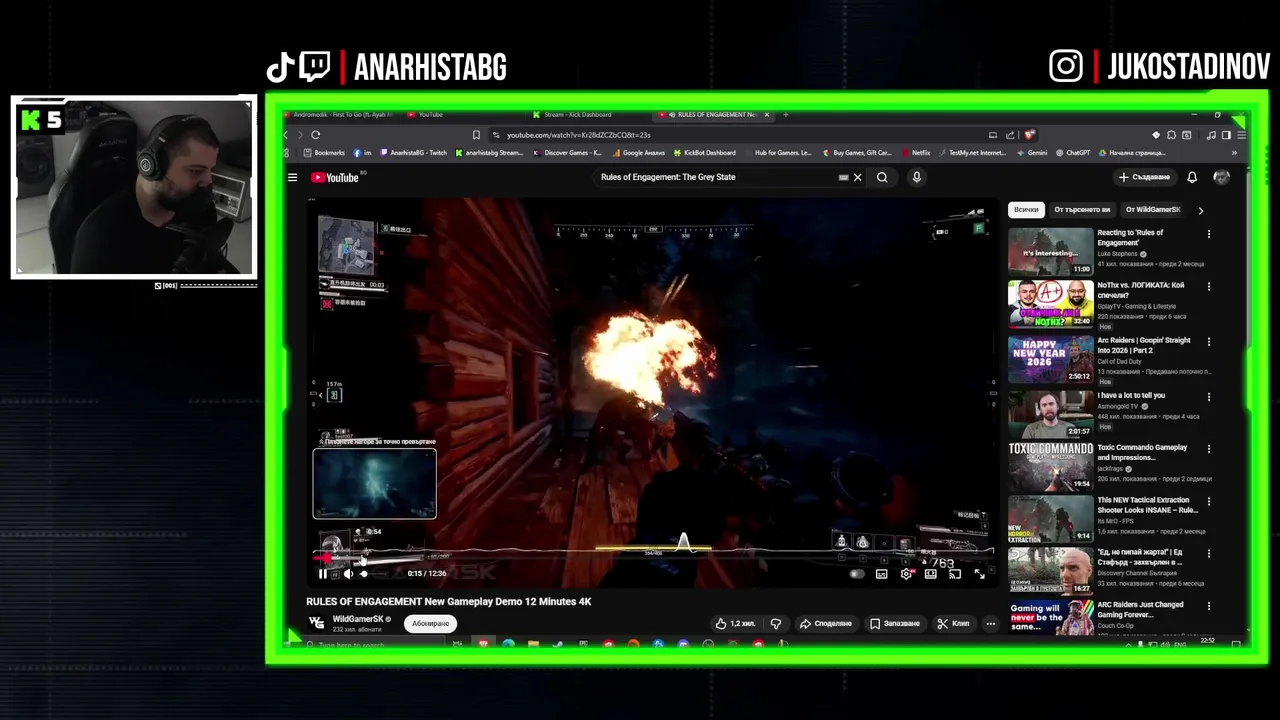Open options for 'NoThx vs. ЛОГИКАТА' video
Screen dimensions: 1280x720
pos(1208,286)
